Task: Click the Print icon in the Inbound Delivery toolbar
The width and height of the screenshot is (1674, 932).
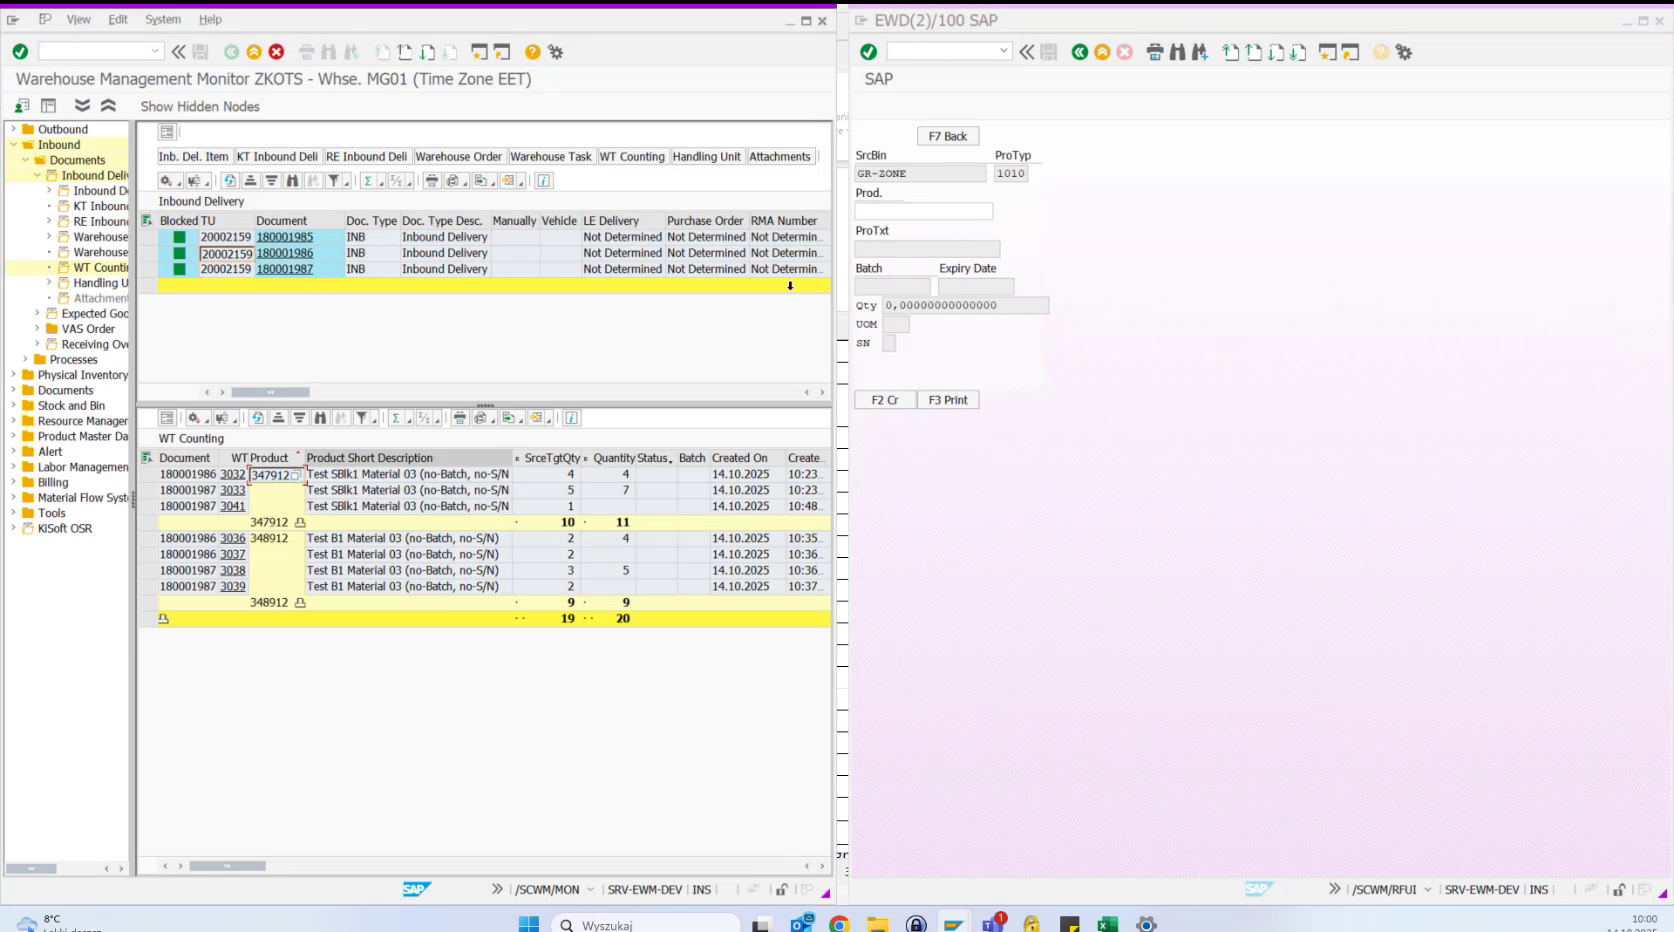Action: (x=434, y=181)
